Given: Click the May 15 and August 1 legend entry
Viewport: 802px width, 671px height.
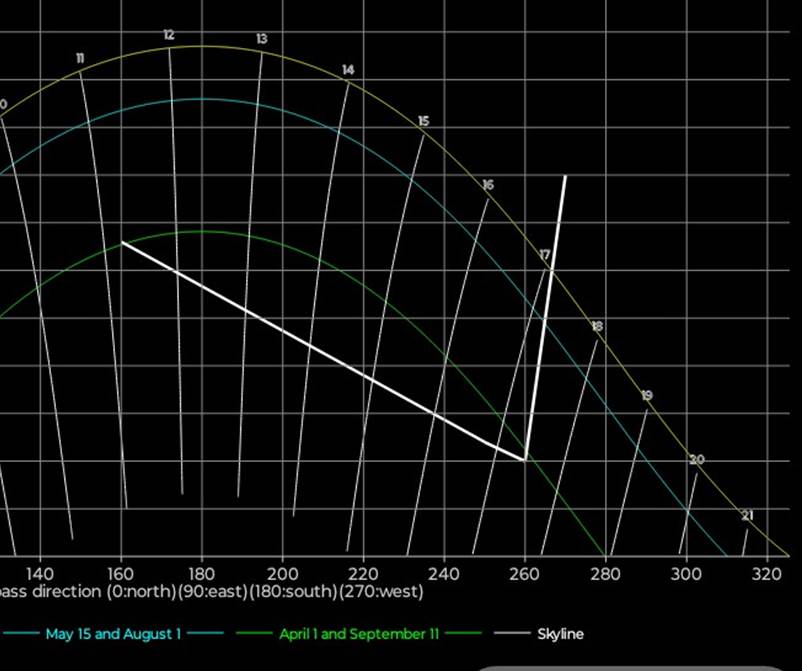Looking at the screenshot, I should (113, 634).
